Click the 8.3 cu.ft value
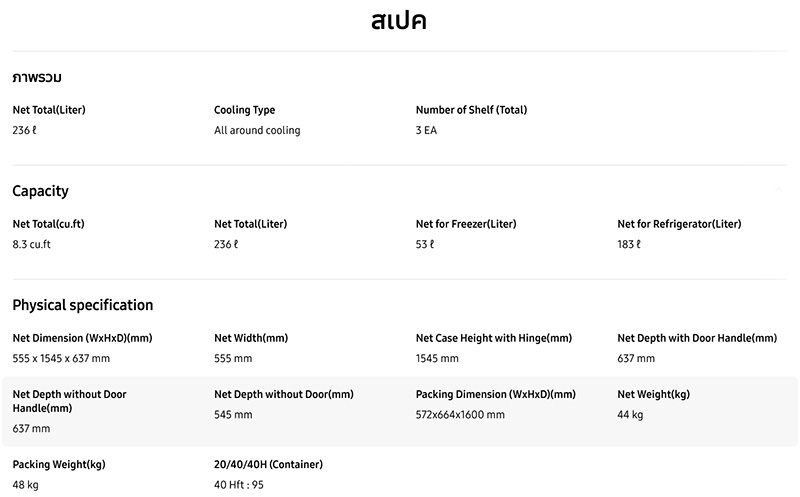800x497 pixels. click(x=32, y=244)
